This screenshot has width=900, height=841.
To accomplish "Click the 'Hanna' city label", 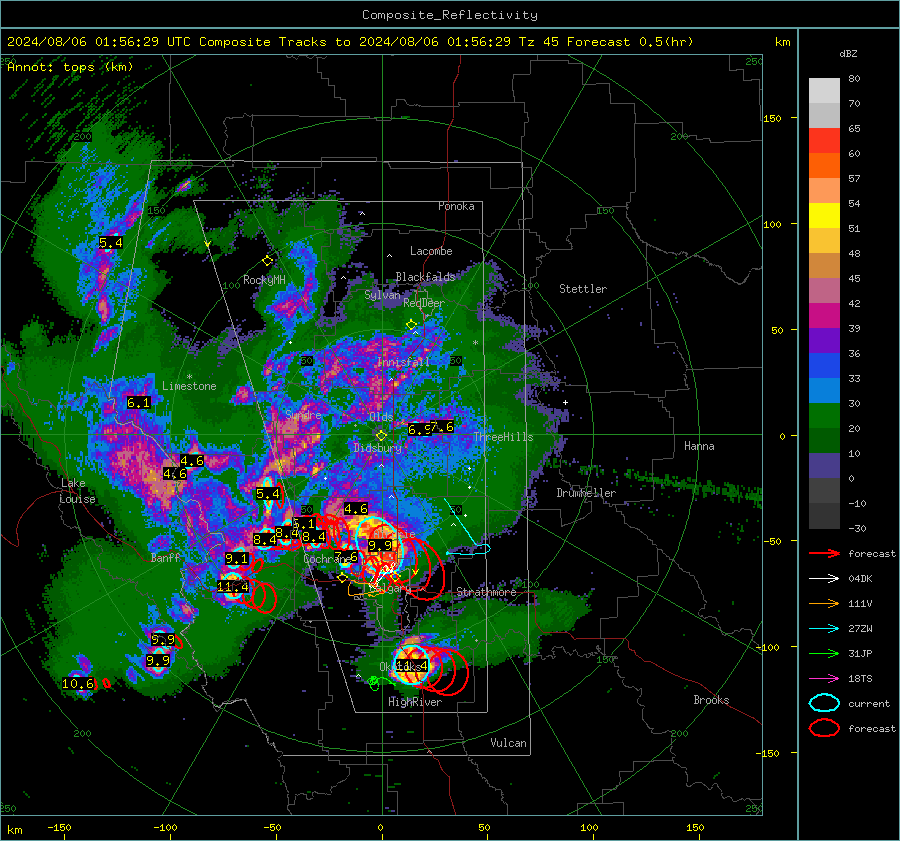I will (699, 446).
